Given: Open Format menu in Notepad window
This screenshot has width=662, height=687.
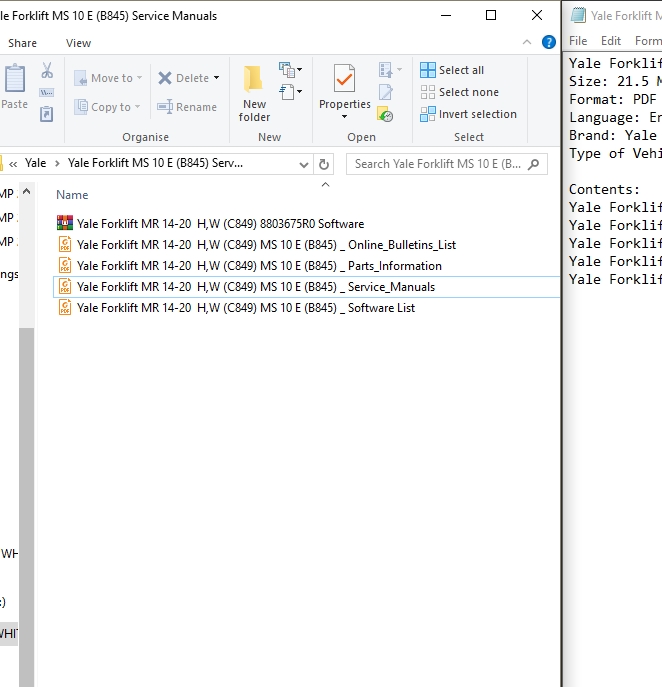Looking at the screenshot, I should click(x=648, y=41).
